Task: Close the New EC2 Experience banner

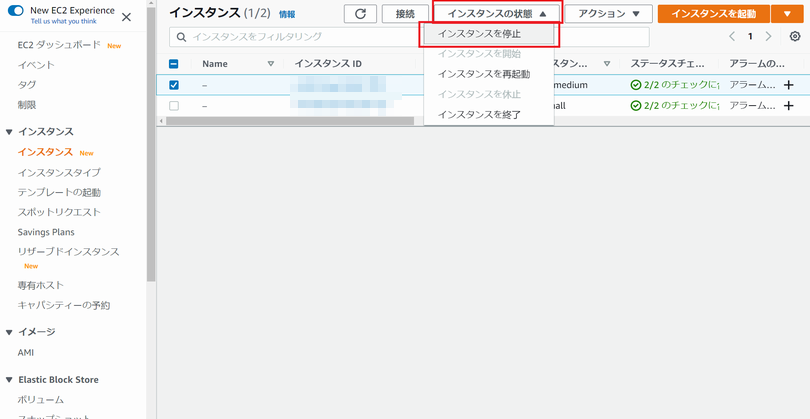Action: point(126,17)
